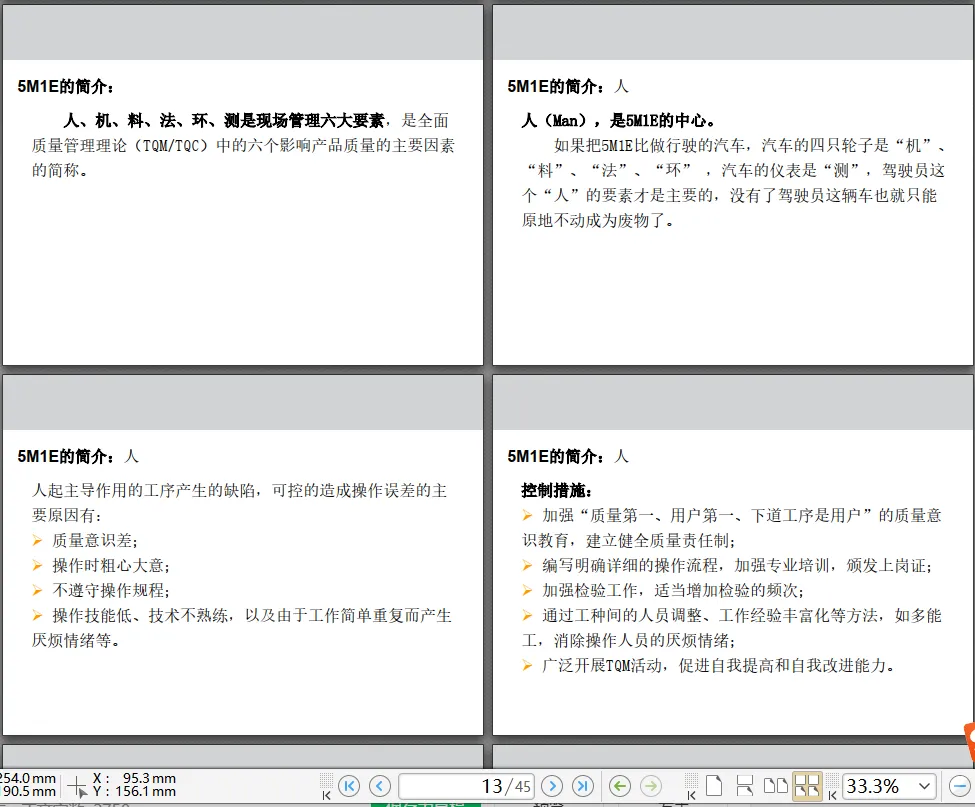Click the "X : 95.3 mm" readout
This screenshot has width=975, height=807.
134,778
